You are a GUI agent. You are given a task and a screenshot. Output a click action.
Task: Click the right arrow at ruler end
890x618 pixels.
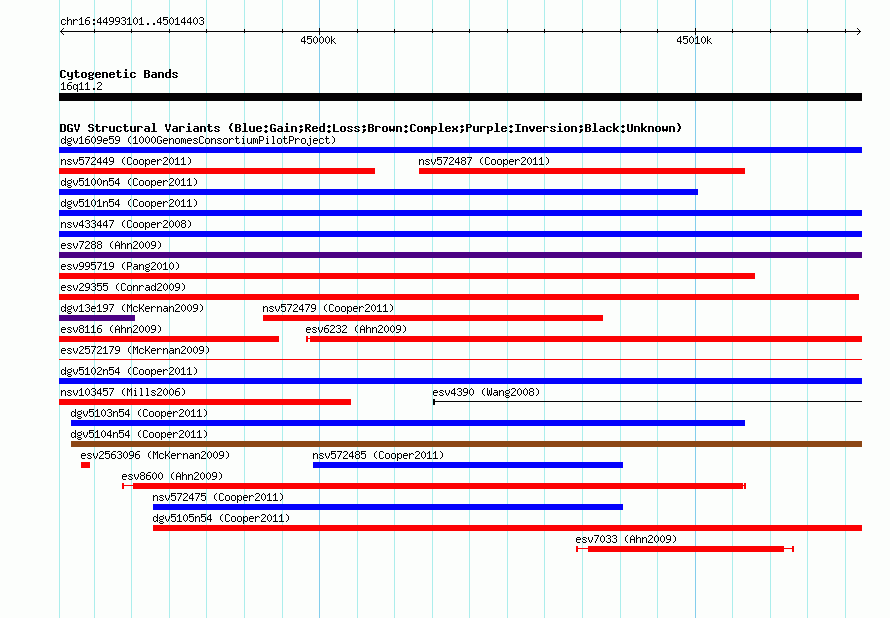click(x=858, y=32)
